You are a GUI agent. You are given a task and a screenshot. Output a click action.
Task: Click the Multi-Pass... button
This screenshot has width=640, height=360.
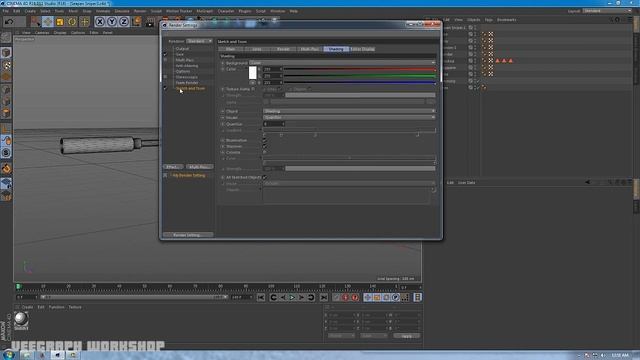click(199, 167)
